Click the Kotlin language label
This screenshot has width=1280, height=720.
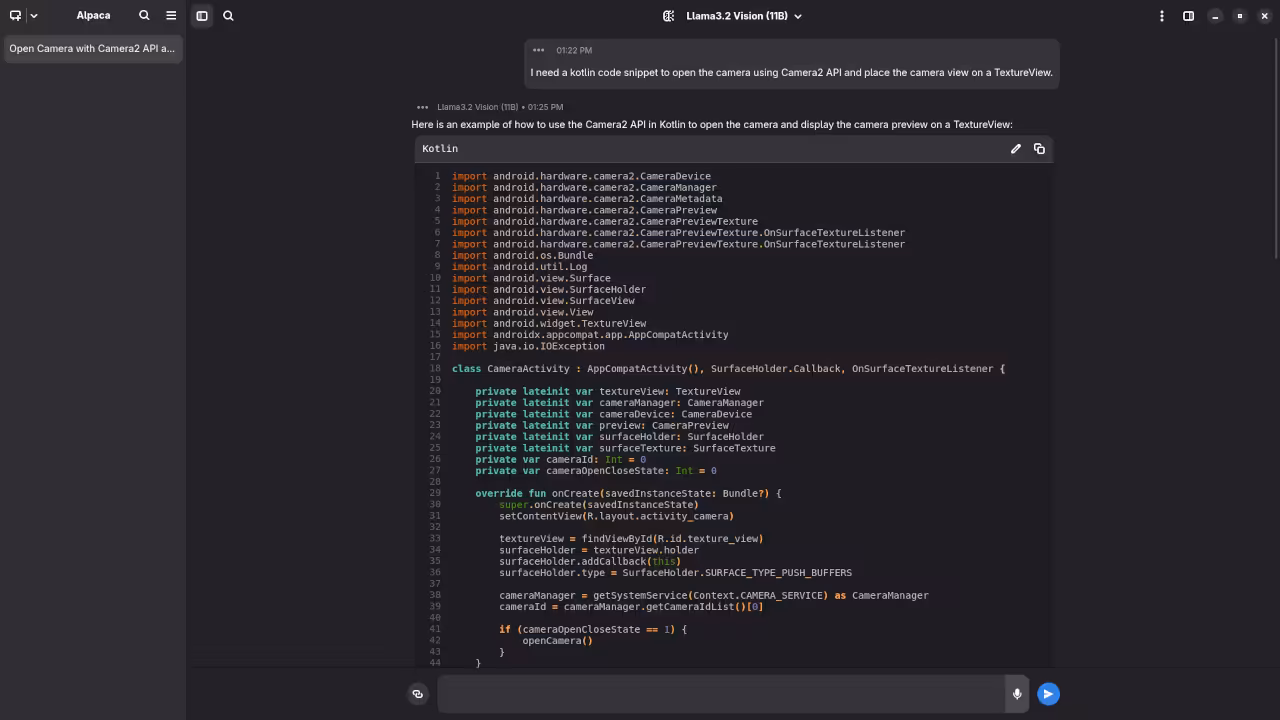click(x=440, y=149)
